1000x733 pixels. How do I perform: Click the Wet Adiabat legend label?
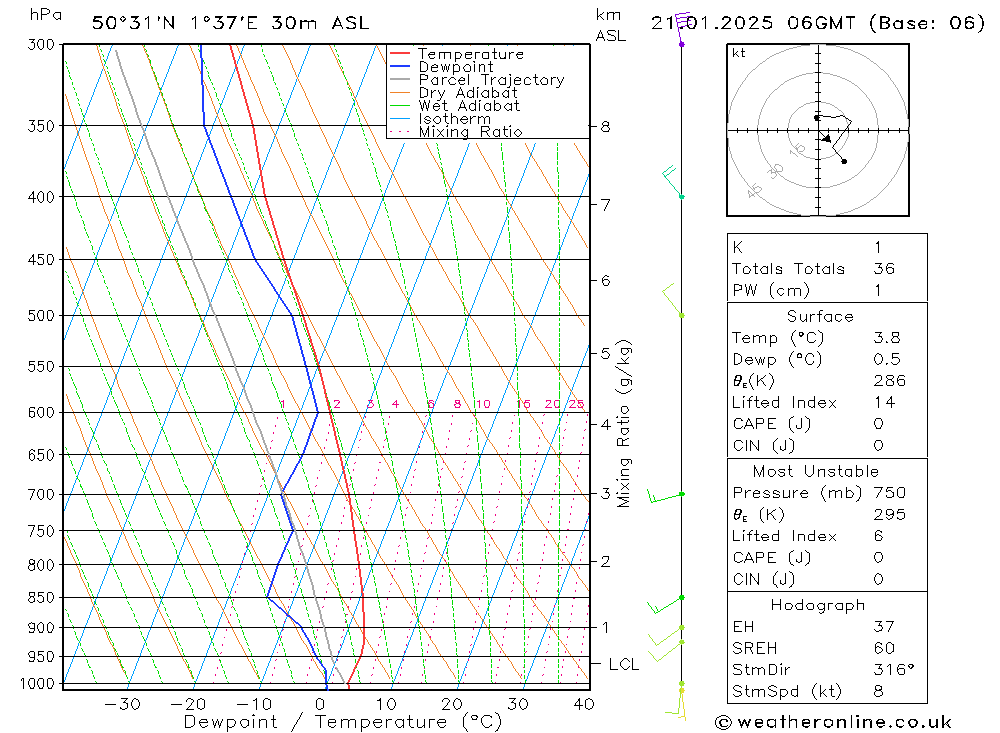click(x=469, y=106)
